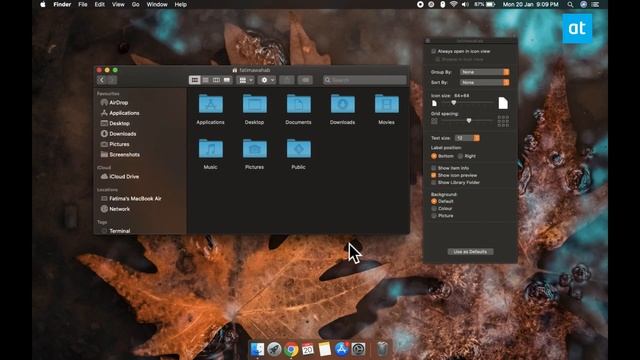The width and height of the screenshot is (640, 360).
Task: Click Use as Defaults button
Action: pos(470,252)
